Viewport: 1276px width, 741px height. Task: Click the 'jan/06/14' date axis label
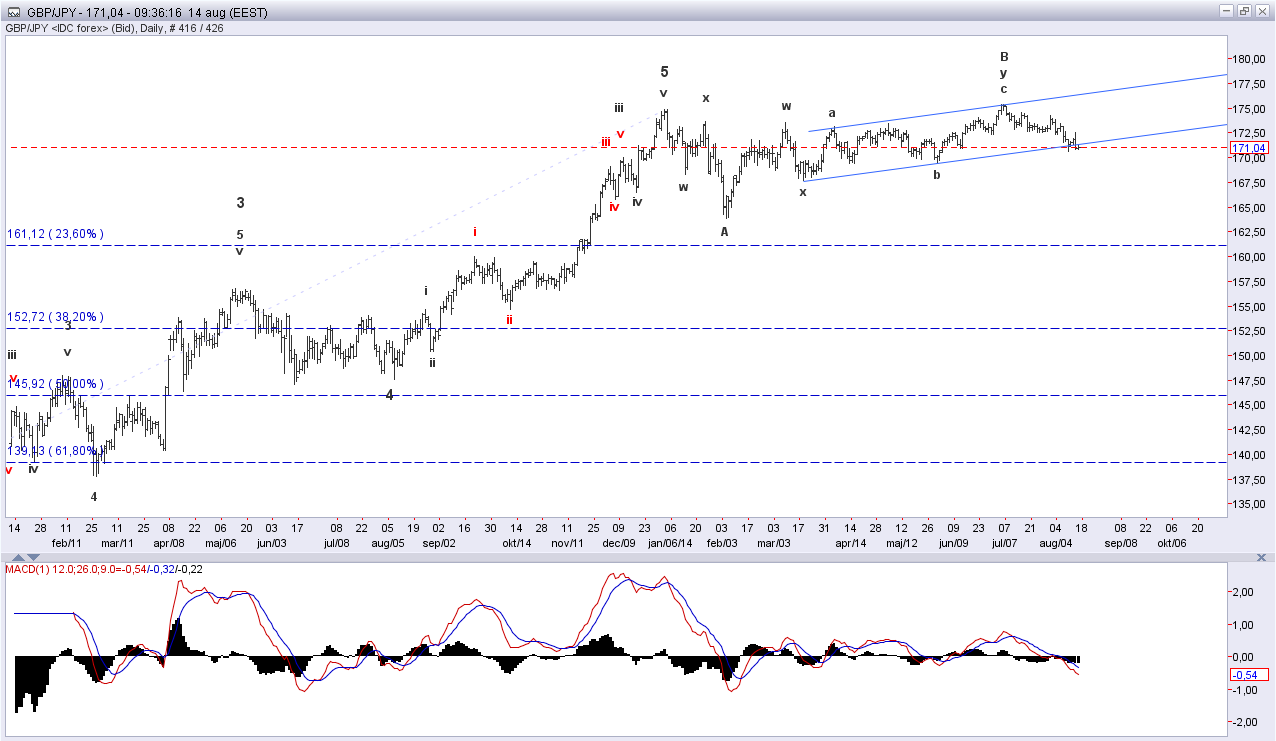[670, 542]
